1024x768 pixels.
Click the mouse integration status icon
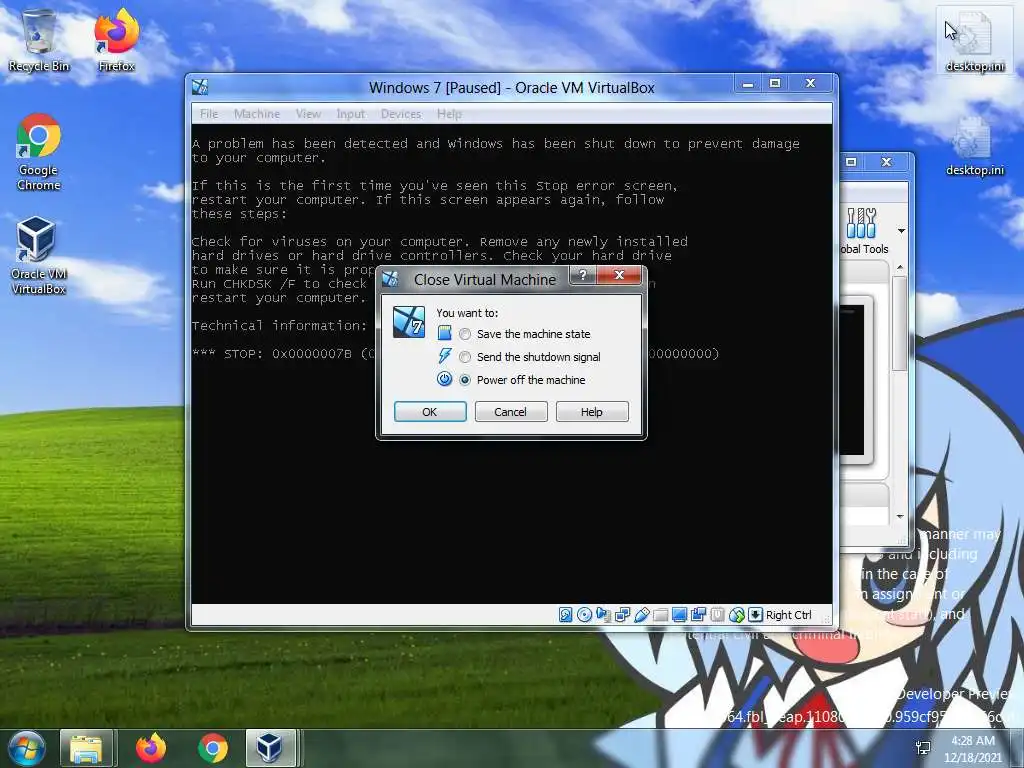(x=736, y=615)
